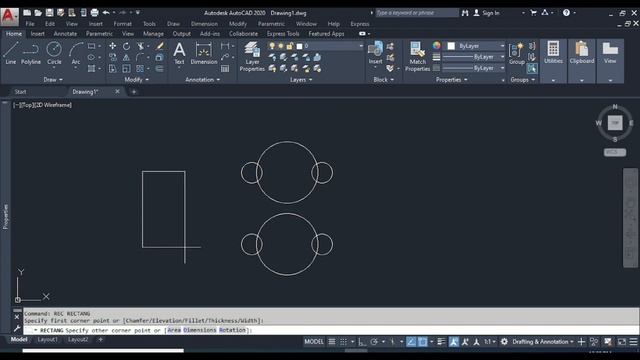This screenshot has height=360, width=640.
Task: Choose the Ellipse tool in Draw panel
Action: point(91,57)
